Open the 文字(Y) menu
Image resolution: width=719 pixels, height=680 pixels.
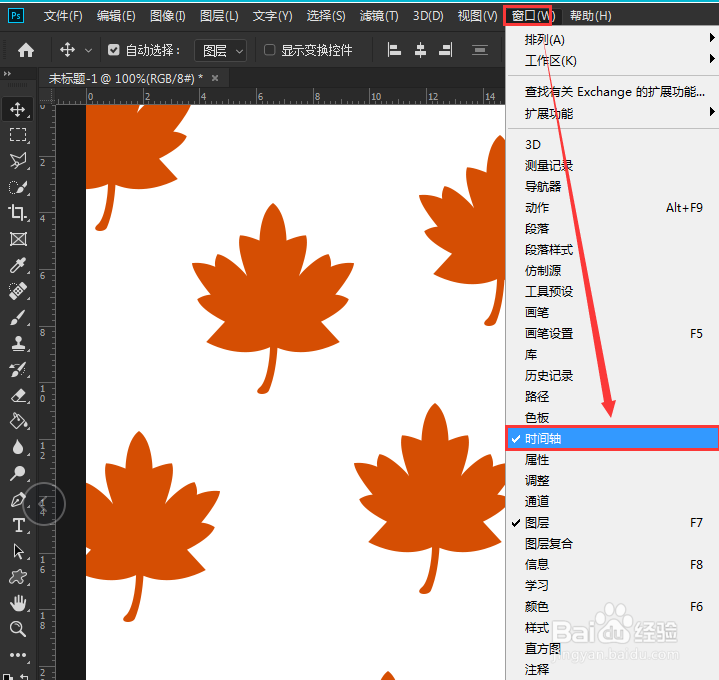[x=272, y=16]
